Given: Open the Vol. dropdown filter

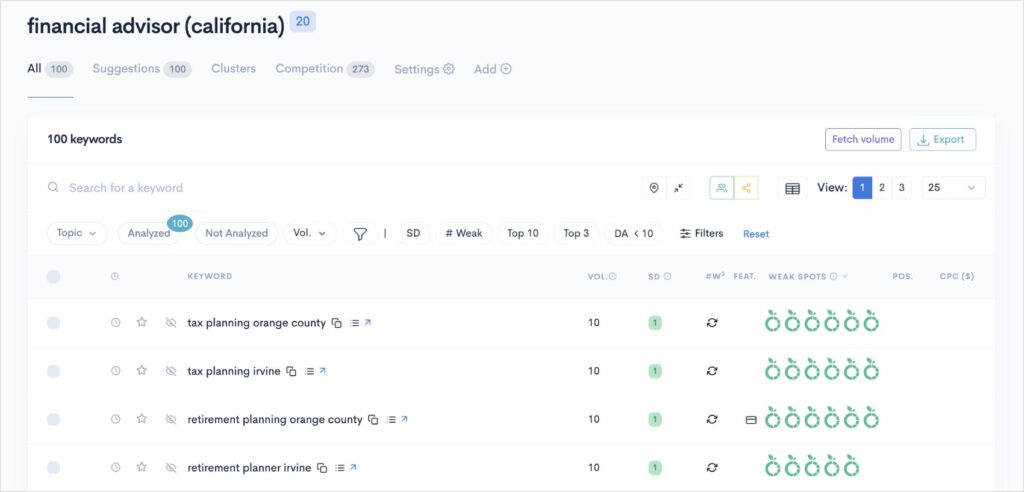Looking at the screenshot, I should (309, 233).
